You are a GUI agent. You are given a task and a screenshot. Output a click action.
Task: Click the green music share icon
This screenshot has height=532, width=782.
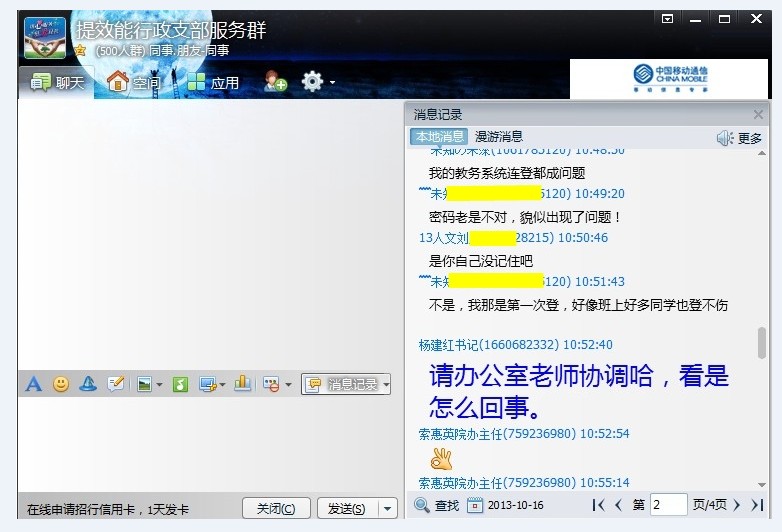pyautogui.click(x=180, y=384)
